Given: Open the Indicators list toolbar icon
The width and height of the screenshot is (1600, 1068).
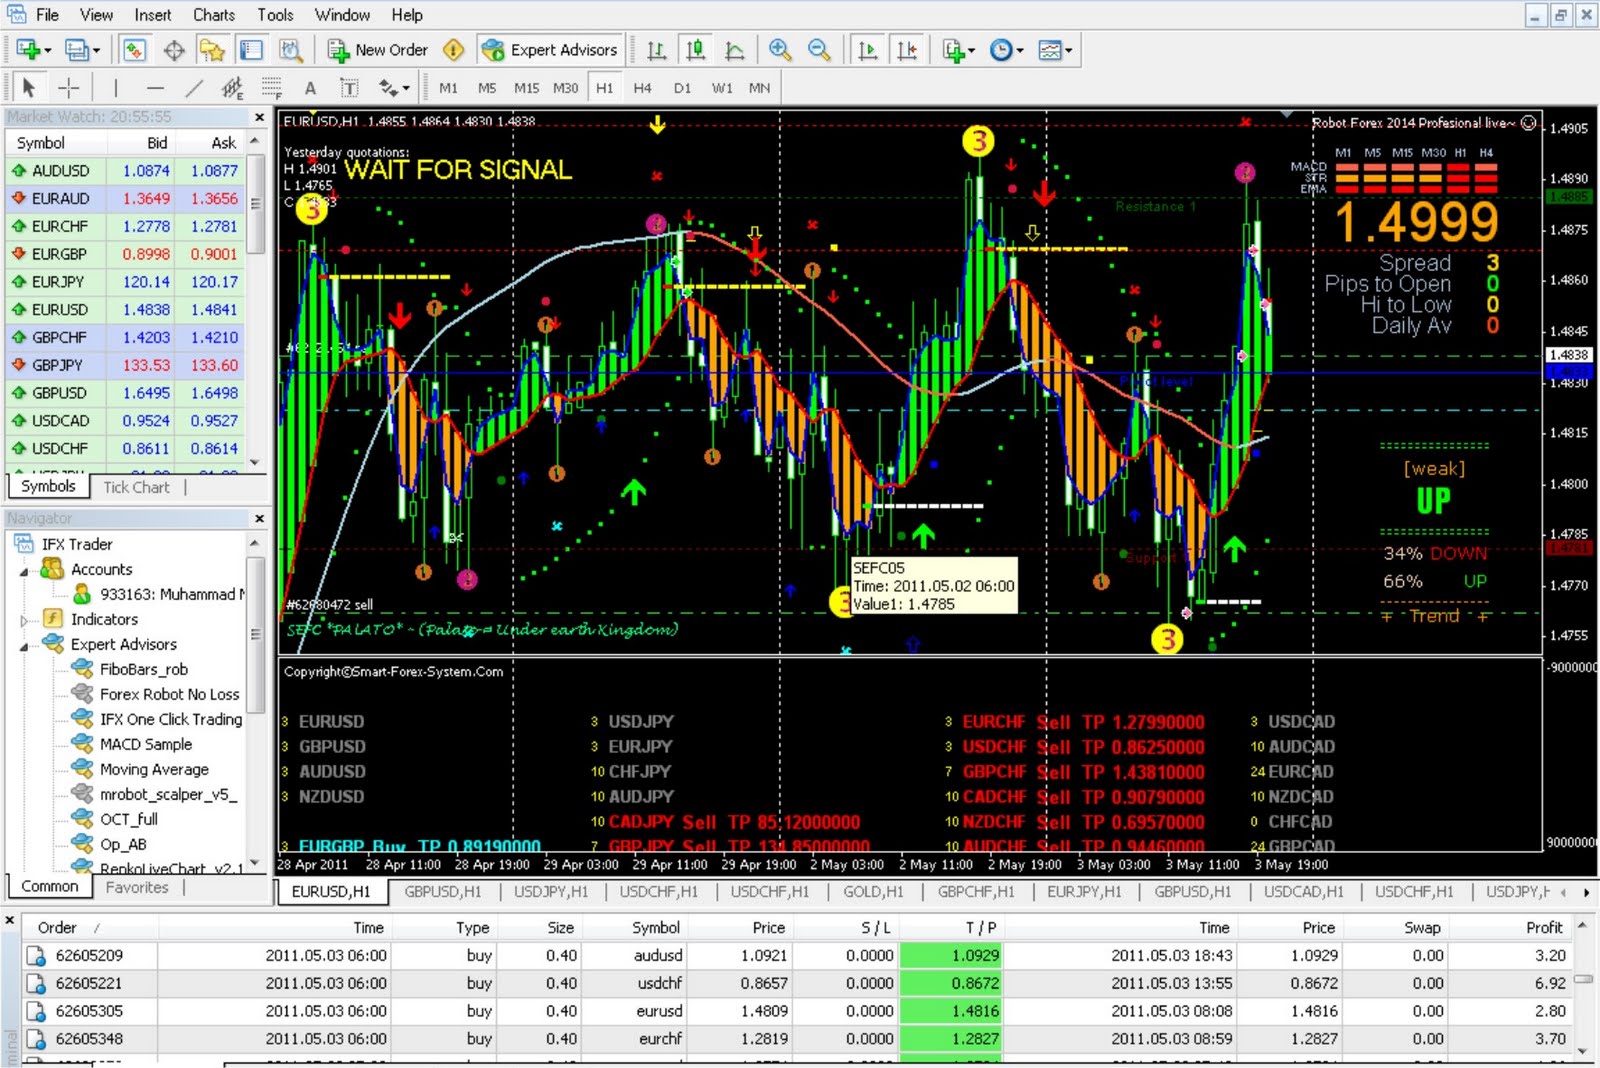Looking at the screenshot, I should [953, 50].
